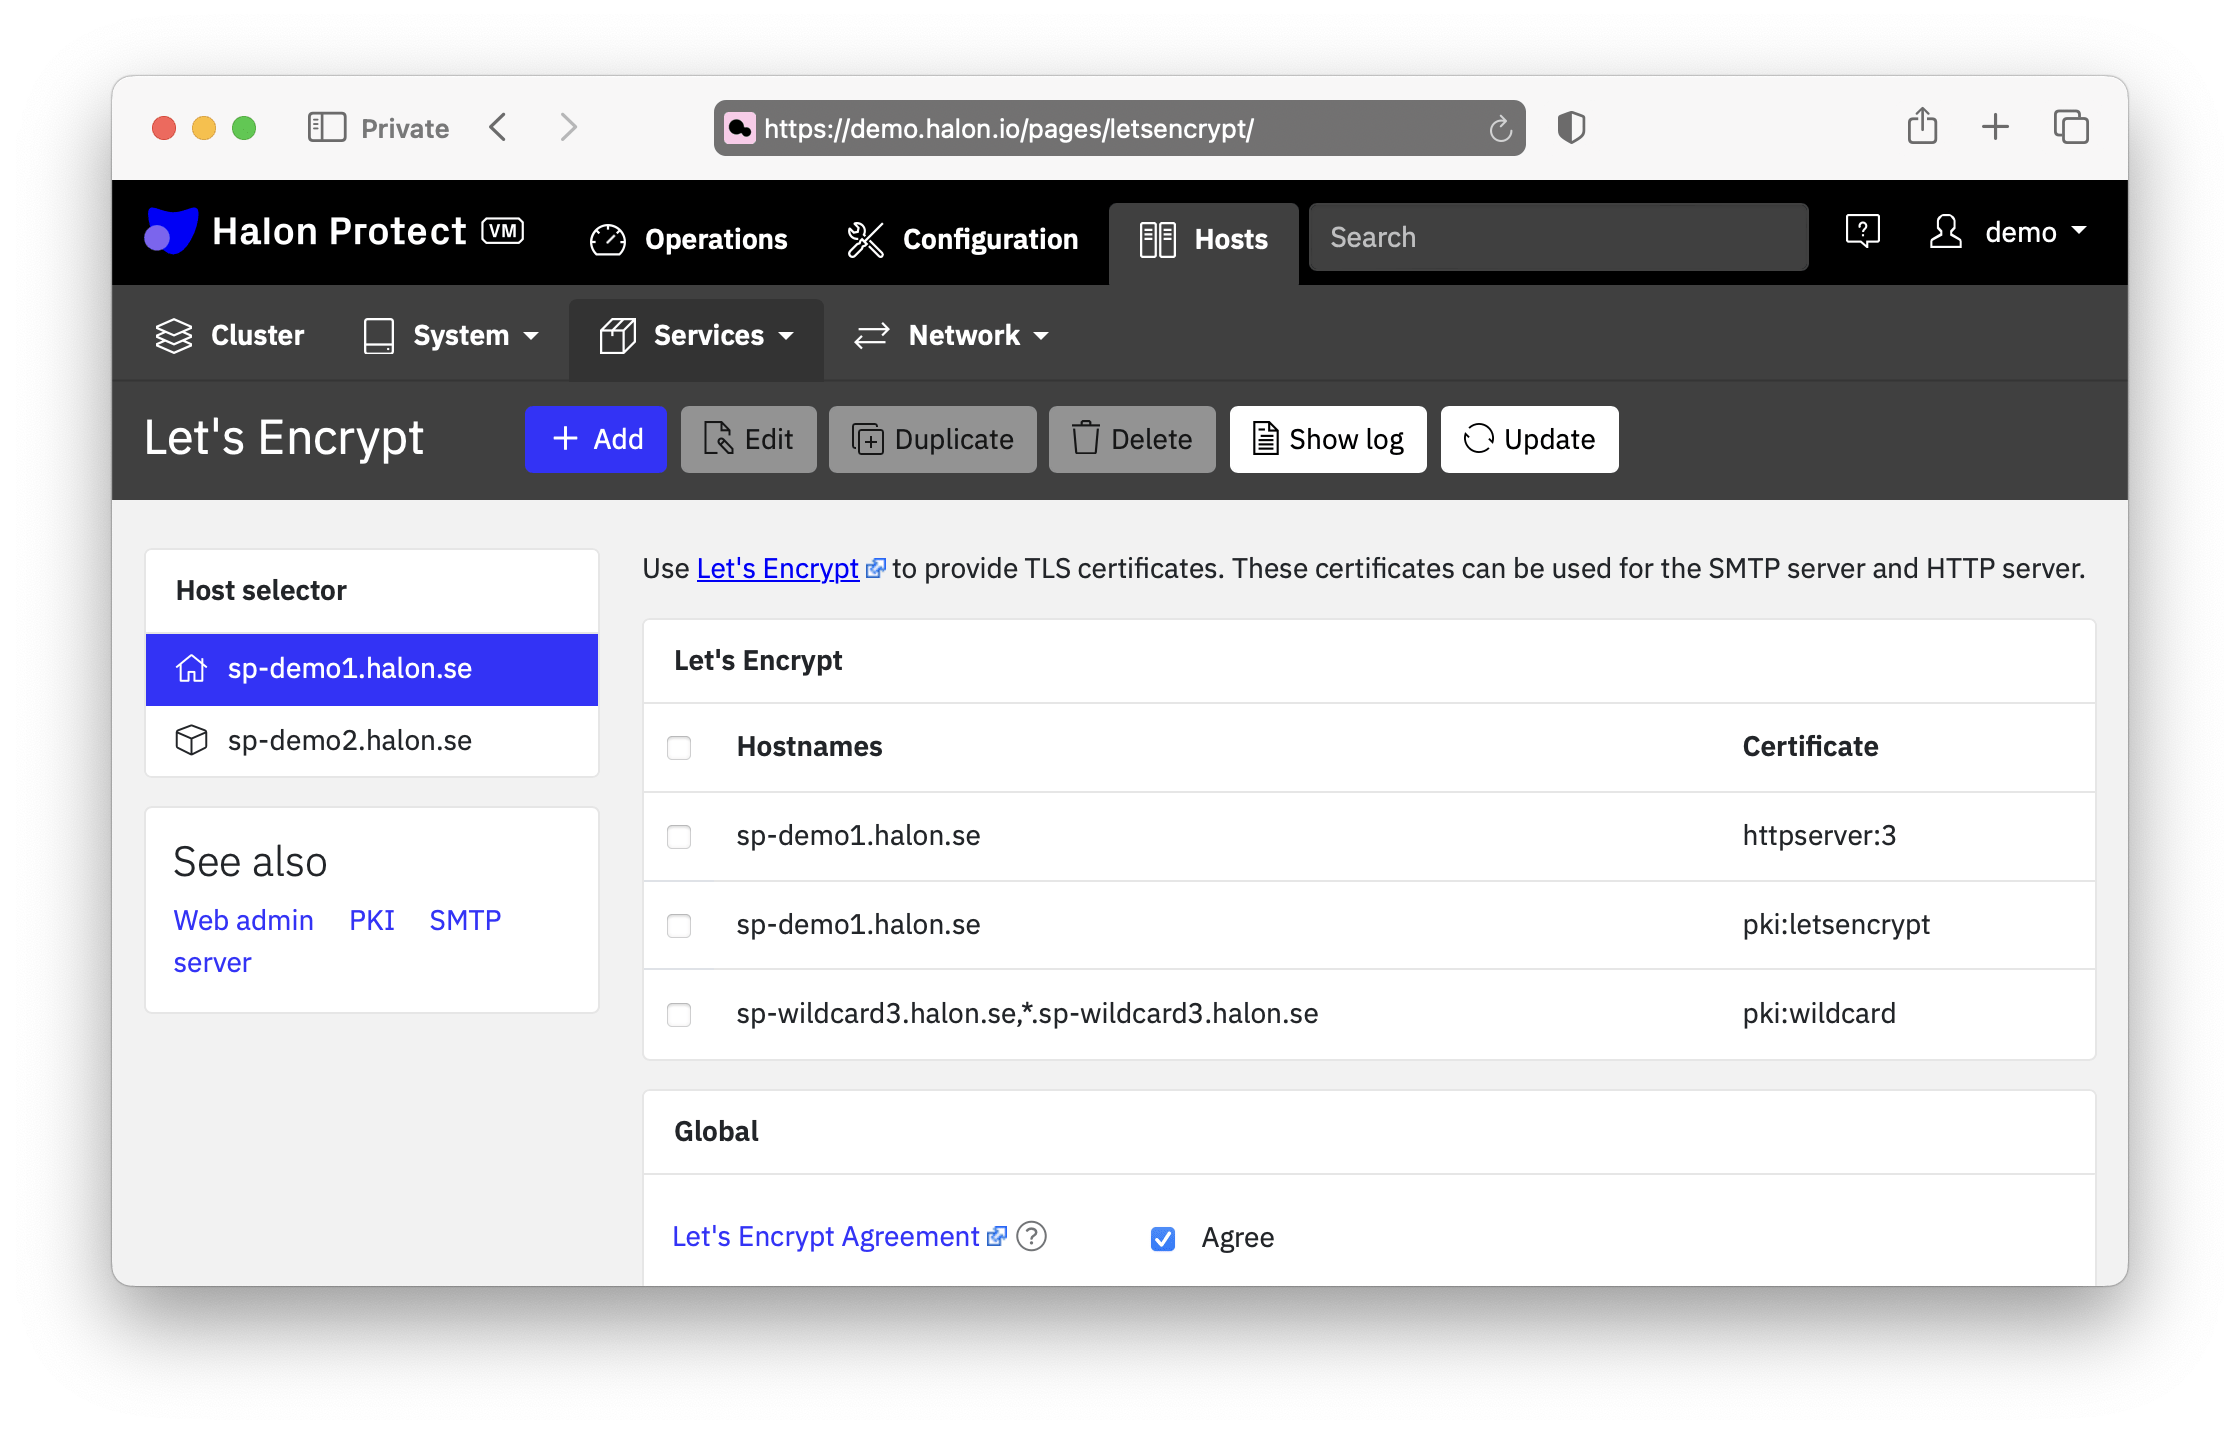
Task: Select the Edit pencil icon
Action: point(717,439)
